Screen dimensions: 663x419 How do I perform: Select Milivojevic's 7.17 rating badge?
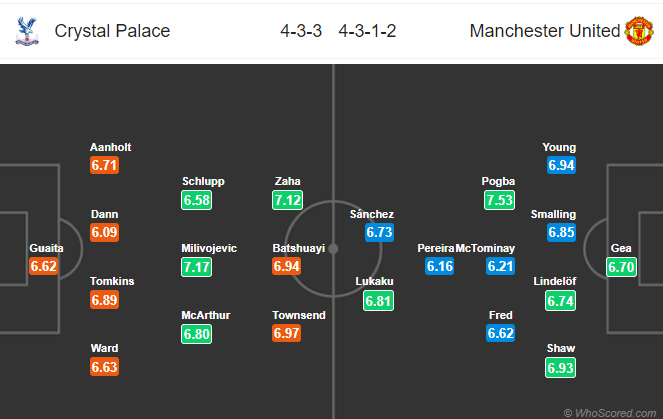click(x=196, y=267)
